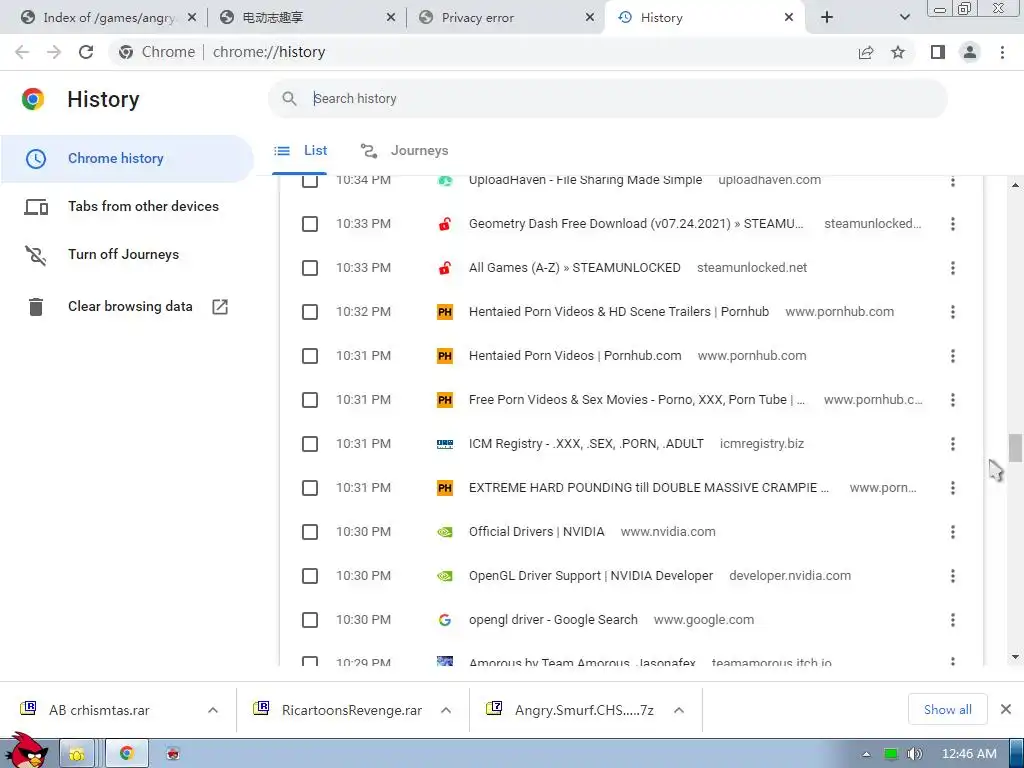Open the profile avatar menu
Screen dimensions: 1024x768
(970, 52)
